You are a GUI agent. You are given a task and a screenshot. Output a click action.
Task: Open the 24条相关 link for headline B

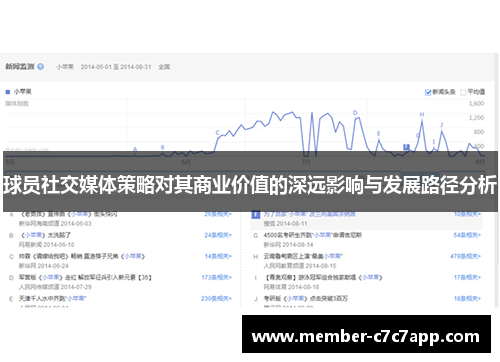pyautogui.click(x=218, y=235)
